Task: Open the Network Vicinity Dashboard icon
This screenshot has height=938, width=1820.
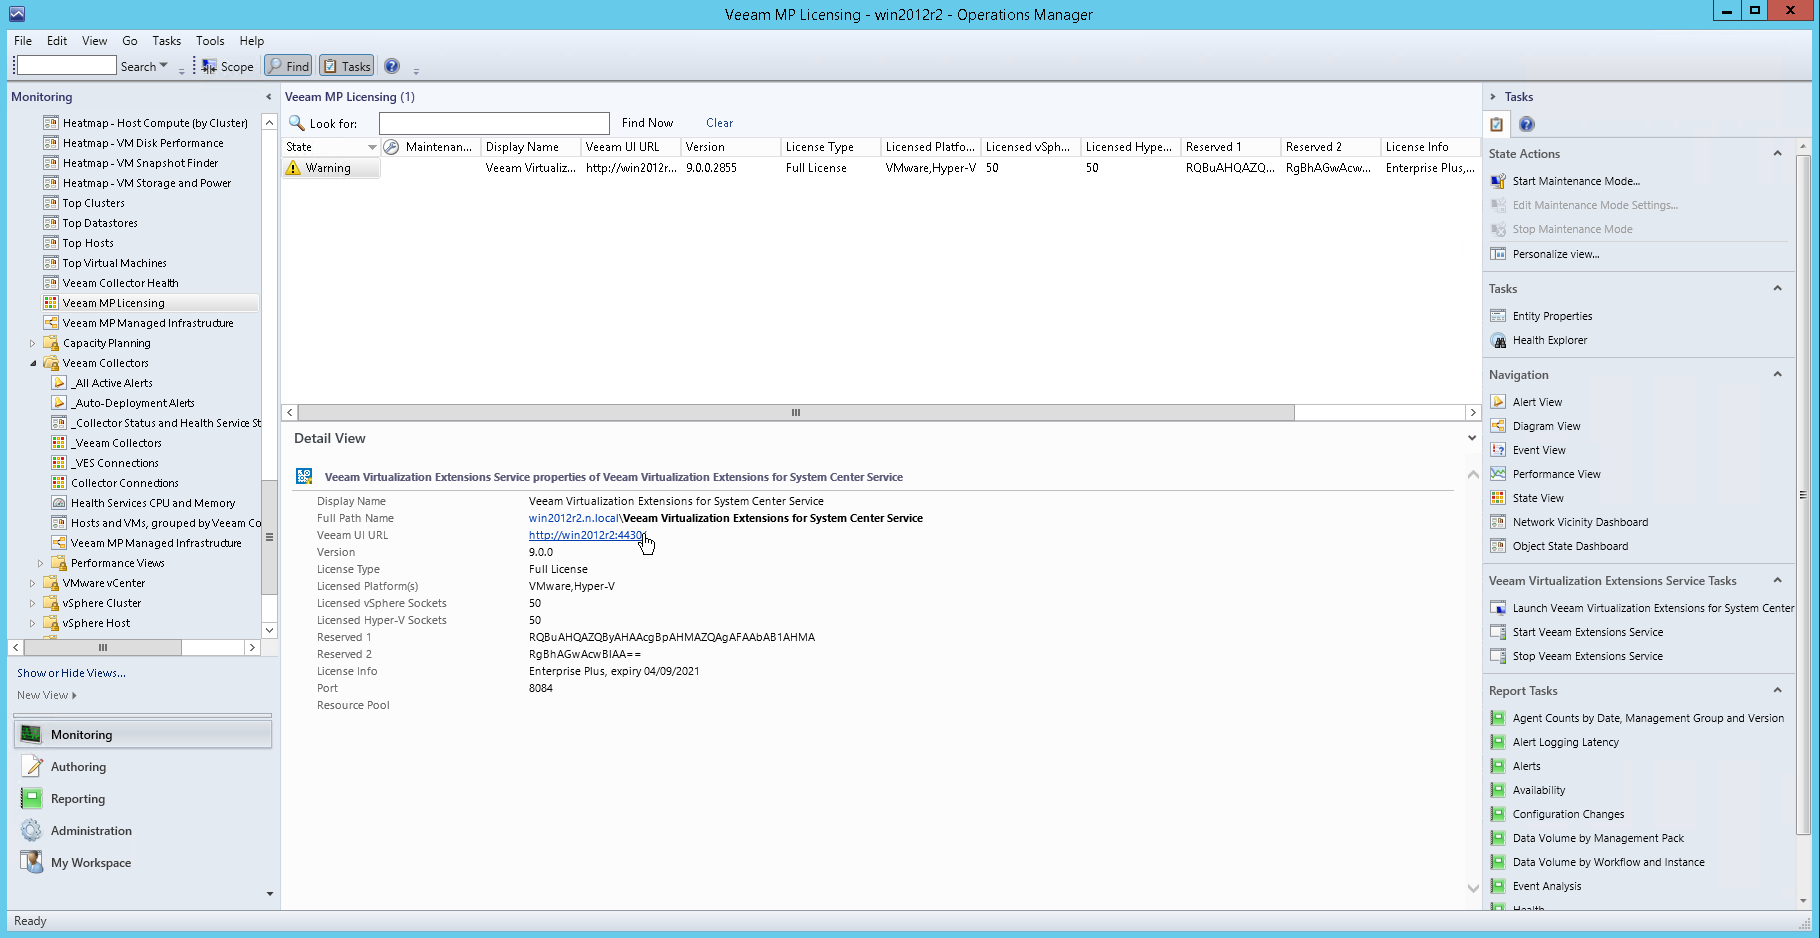Action: (1498, 522)
